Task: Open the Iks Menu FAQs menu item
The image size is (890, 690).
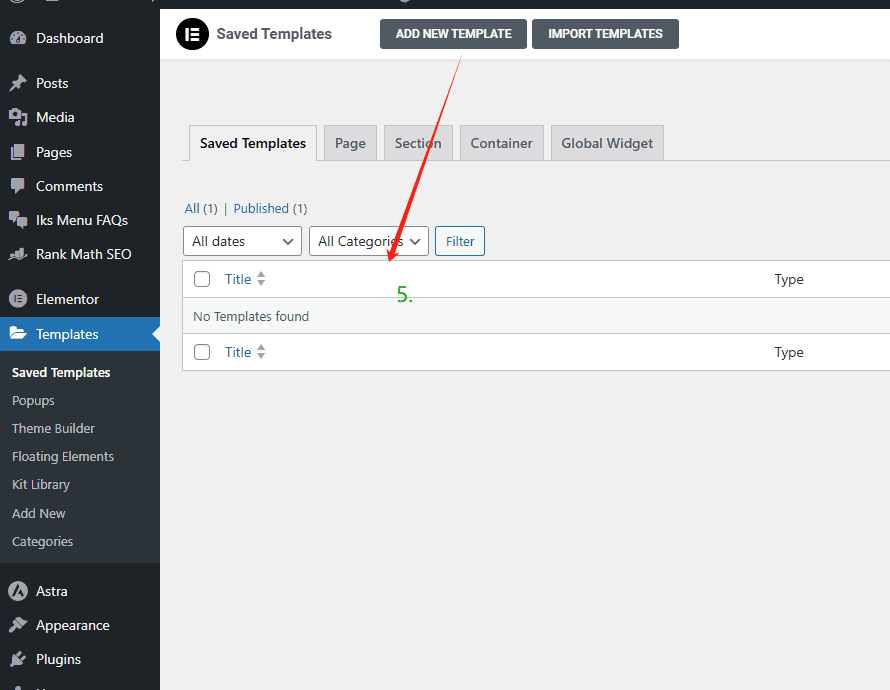Action: [80, 220]
